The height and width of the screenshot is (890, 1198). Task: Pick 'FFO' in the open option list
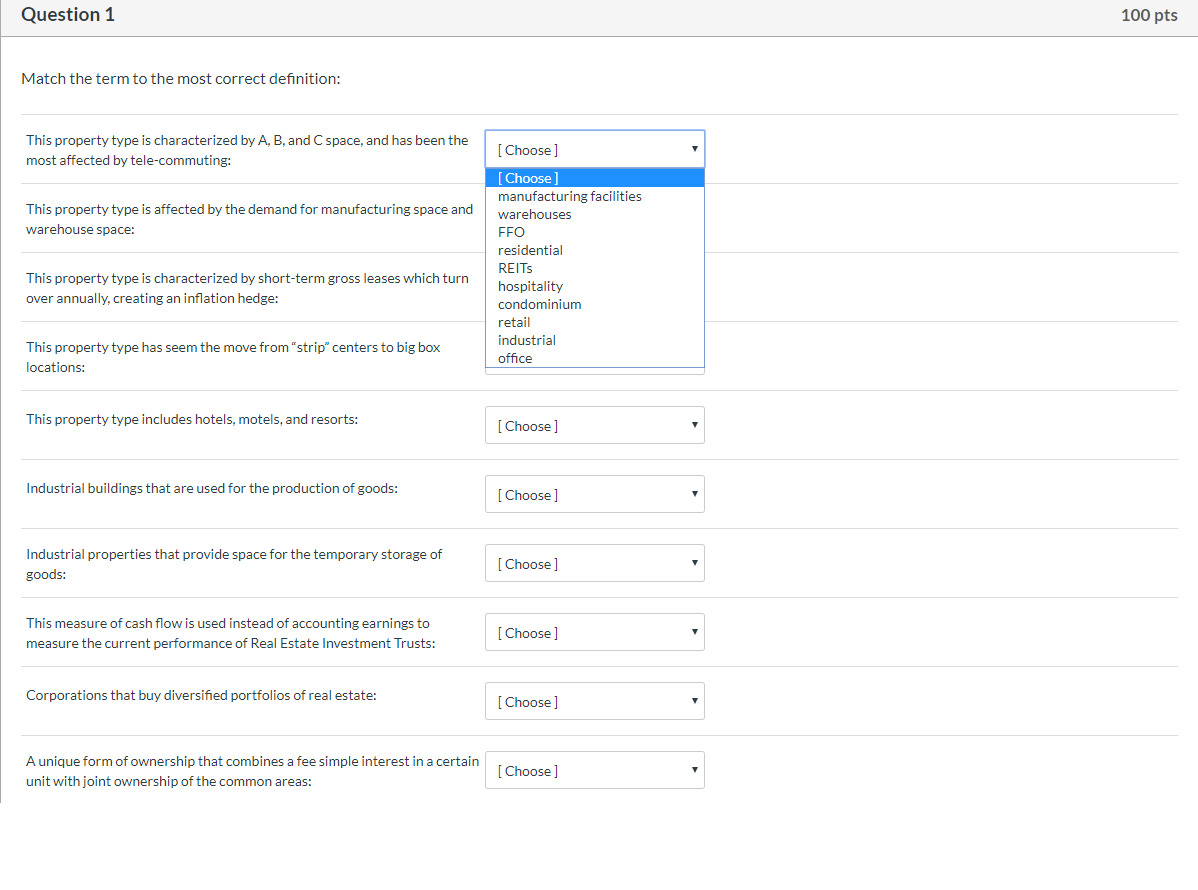[x=594, y=232]
